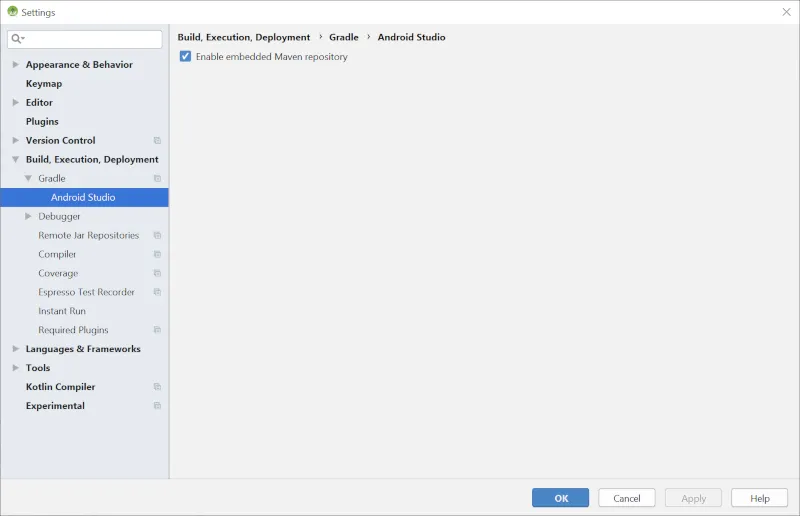Collapse the Gradle node arrow
This screenshot has width=800, height=516.
click(28, 178)
